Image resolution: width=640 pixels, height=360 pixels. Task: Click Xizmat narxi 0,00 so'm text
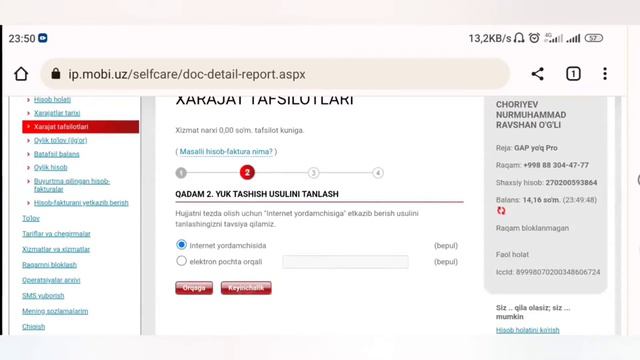pos(240,130)
